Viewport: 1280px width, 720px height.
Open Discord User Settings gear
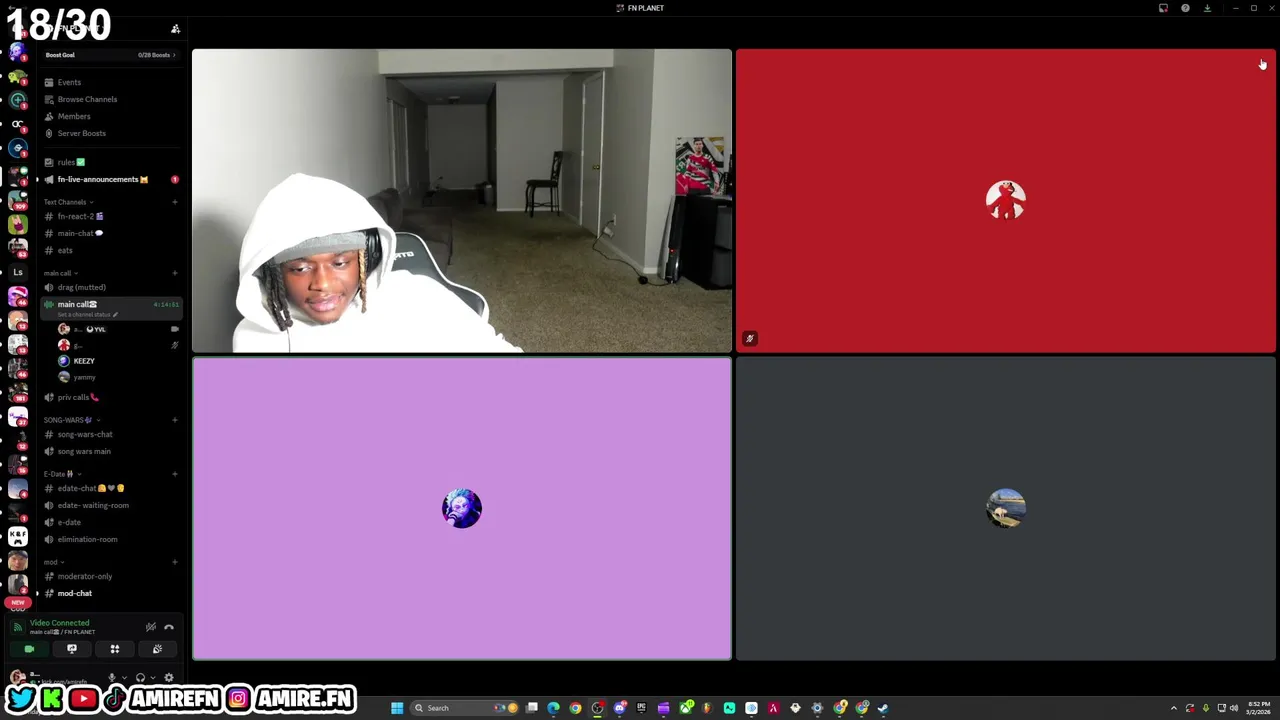point(168,678)
